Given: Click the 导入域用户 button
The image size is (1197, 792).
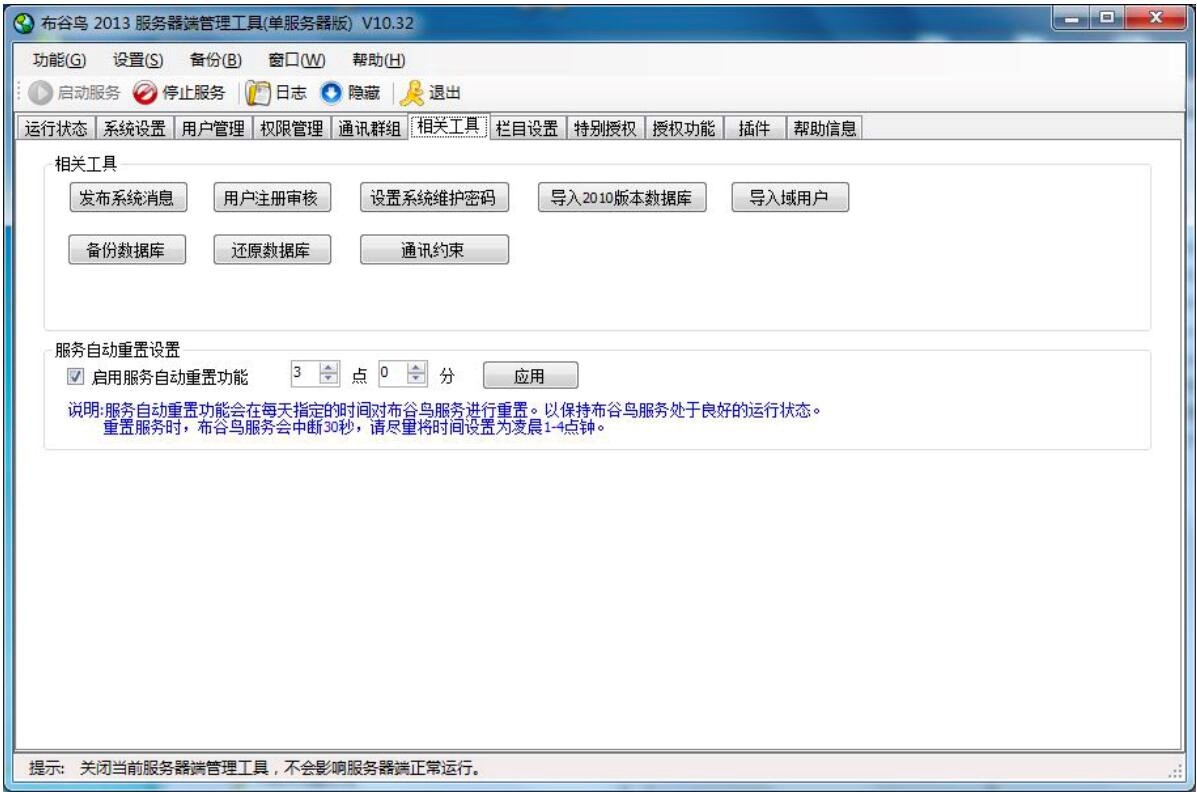Looking at the screenshot, I should 789,198.
